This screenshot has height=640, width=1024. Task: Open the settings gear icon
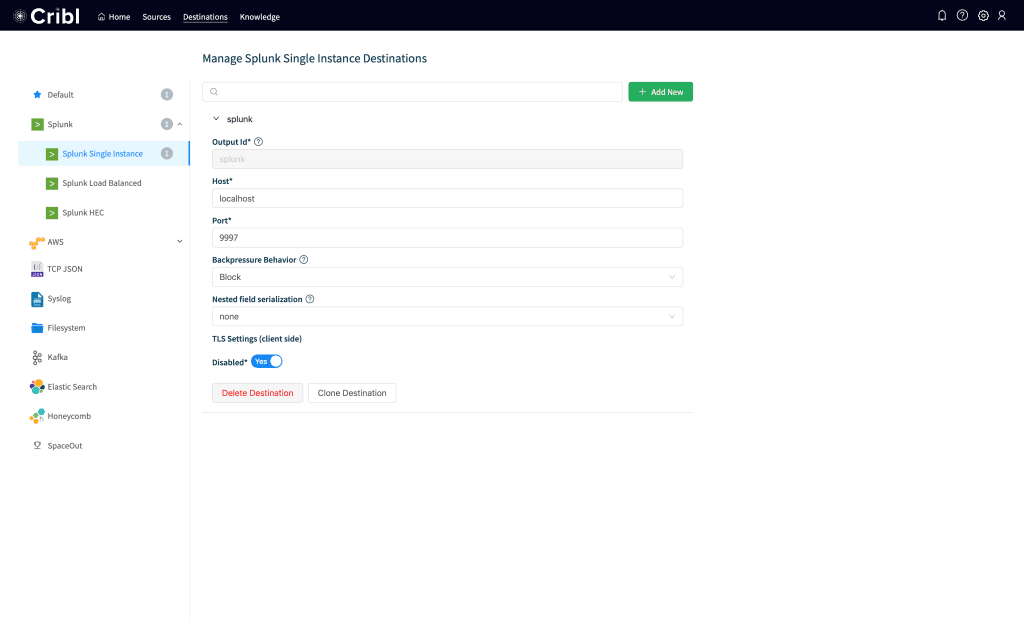983,16
